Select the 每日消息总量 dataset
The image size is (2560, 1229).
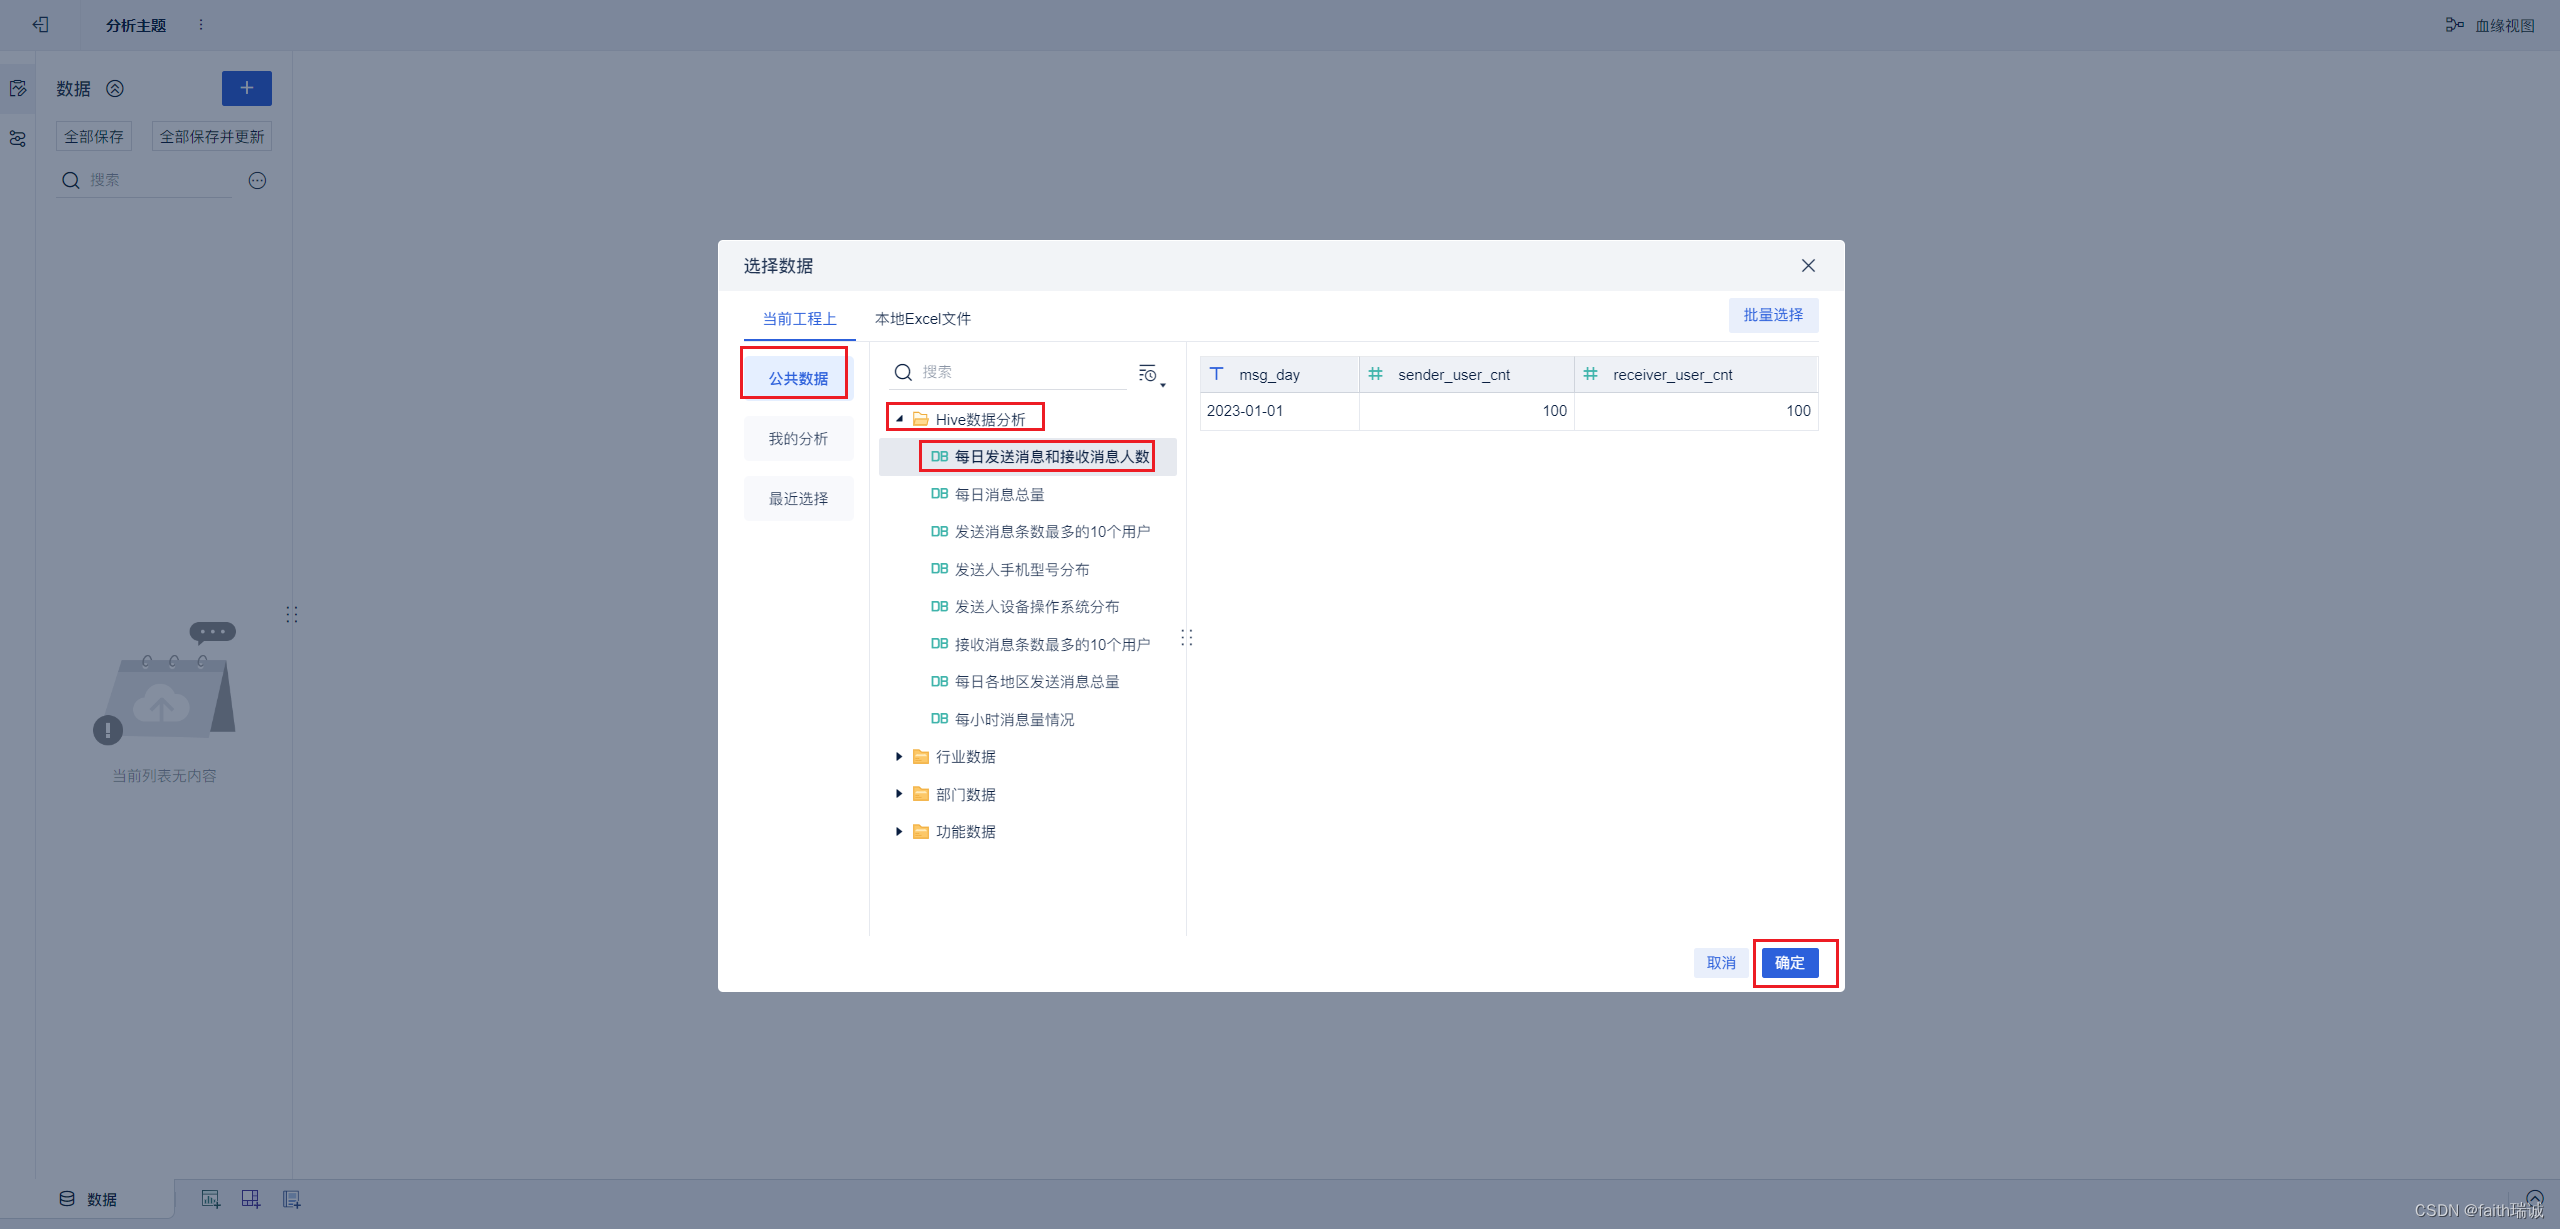[x=999, y=495]
